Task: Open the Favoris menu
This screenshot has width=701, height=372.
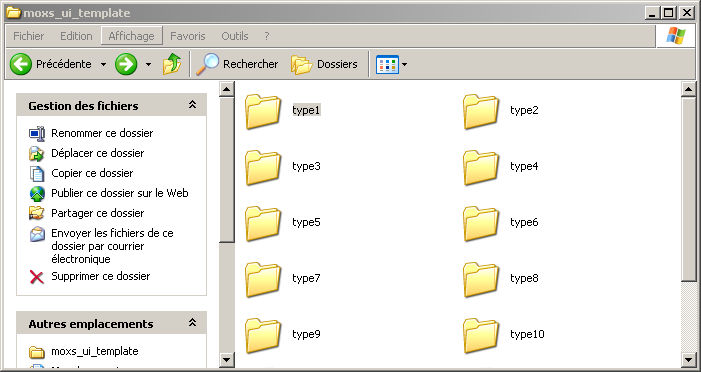Action: [x=188, y=36]
